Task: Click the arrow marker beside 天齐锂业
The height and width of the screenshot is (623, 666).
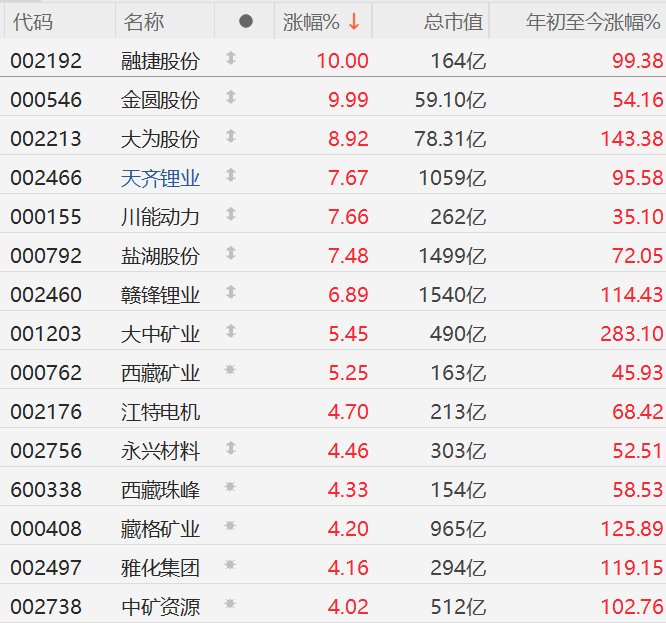Action: tap(231, 177)
